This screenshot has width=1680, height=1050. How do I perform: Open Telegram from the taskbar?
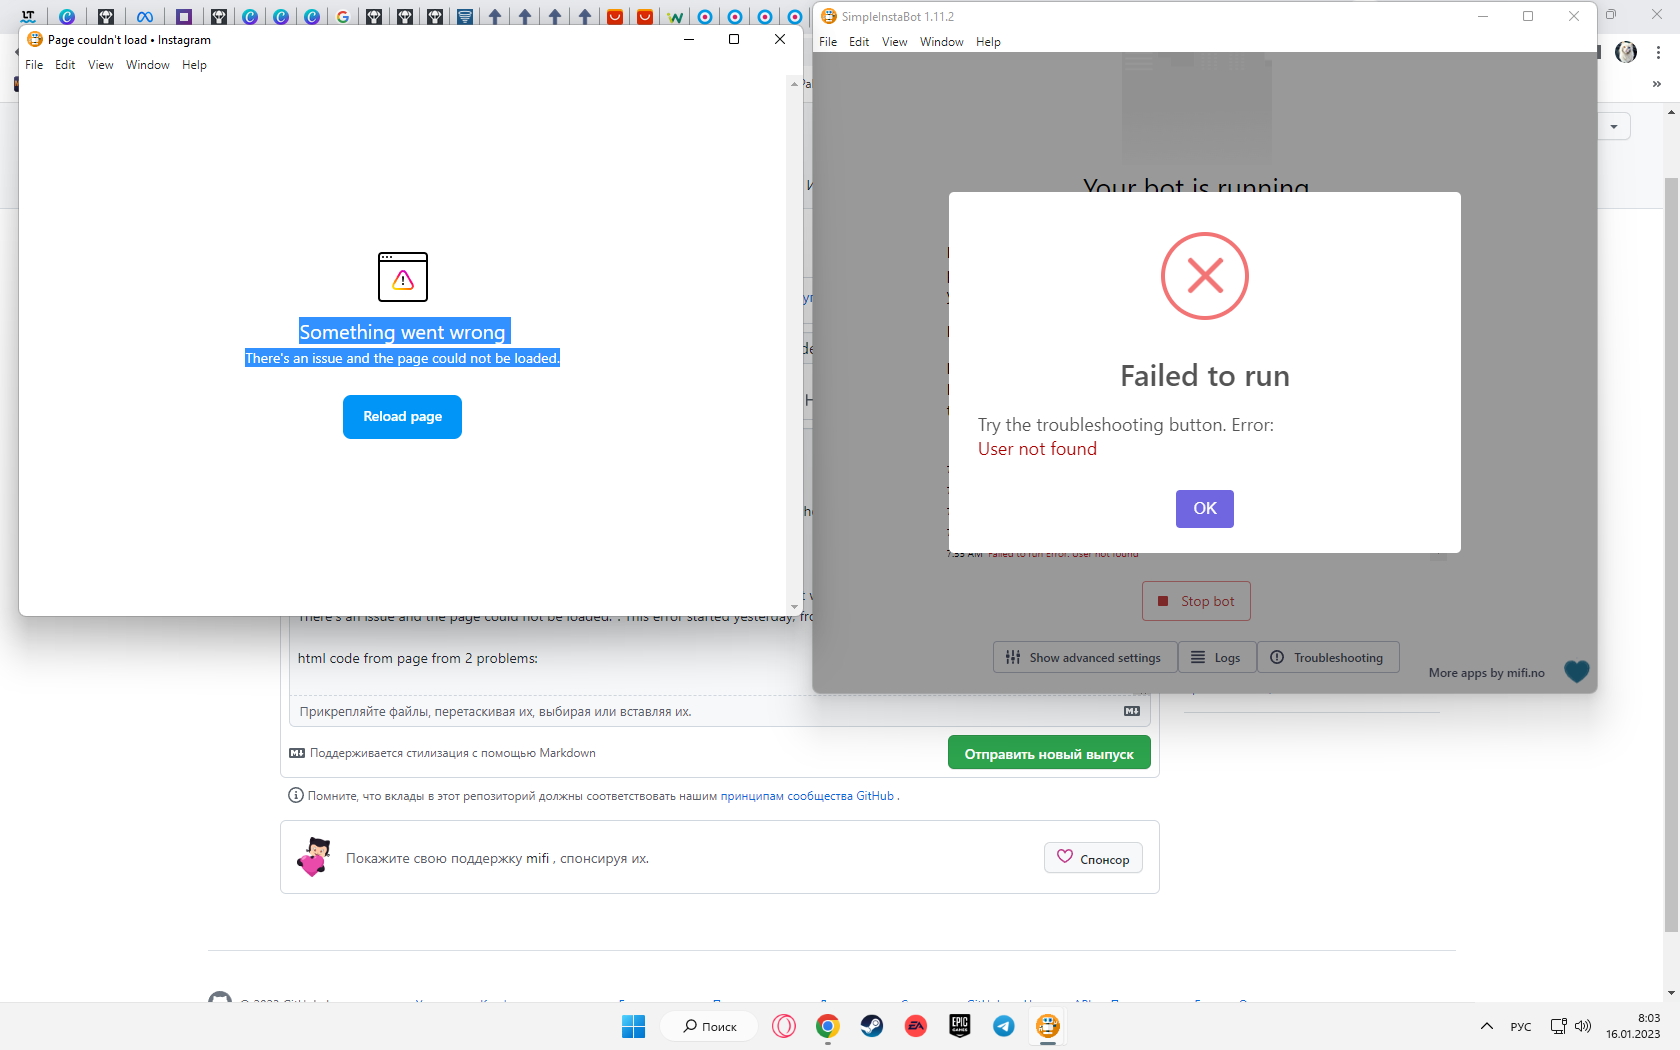(1004, 1026)
